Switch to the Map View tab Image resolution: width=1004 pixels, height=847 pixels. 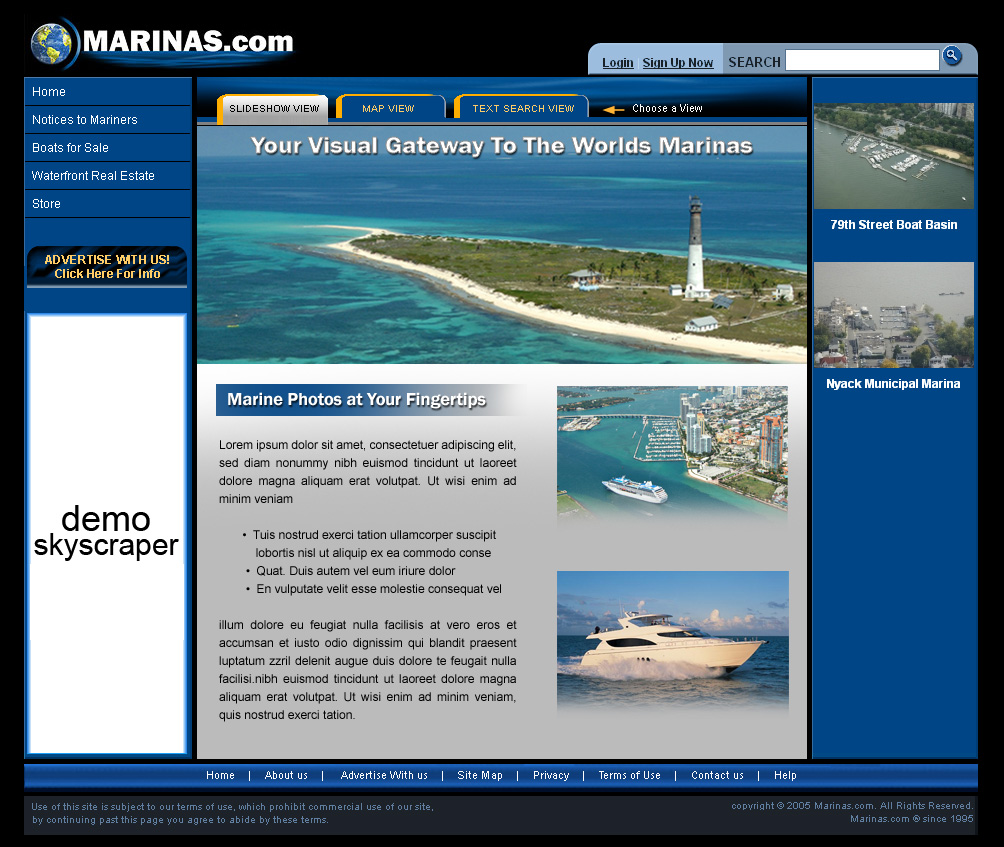pyautogui.click(x=389, y=108)
